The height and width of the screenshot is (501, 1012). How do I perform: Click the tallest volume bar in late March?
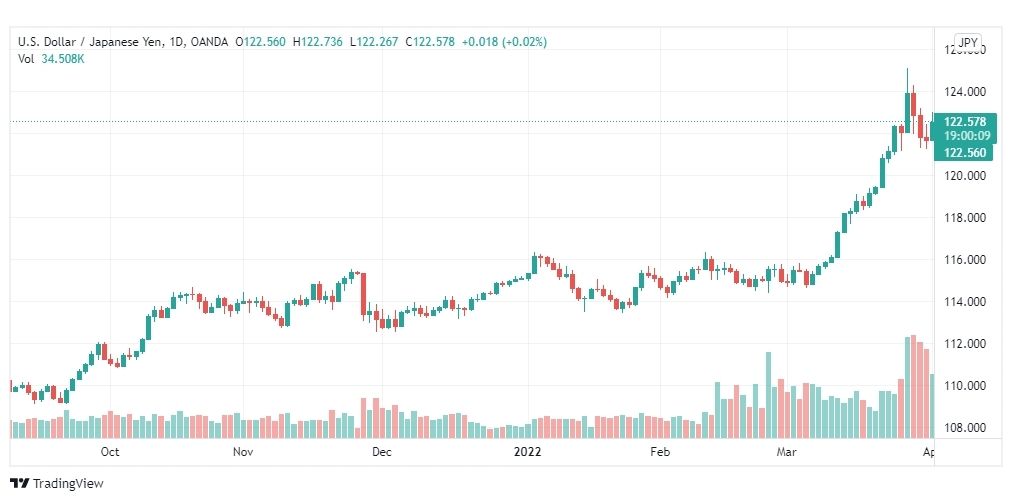[x=913, y=387]
